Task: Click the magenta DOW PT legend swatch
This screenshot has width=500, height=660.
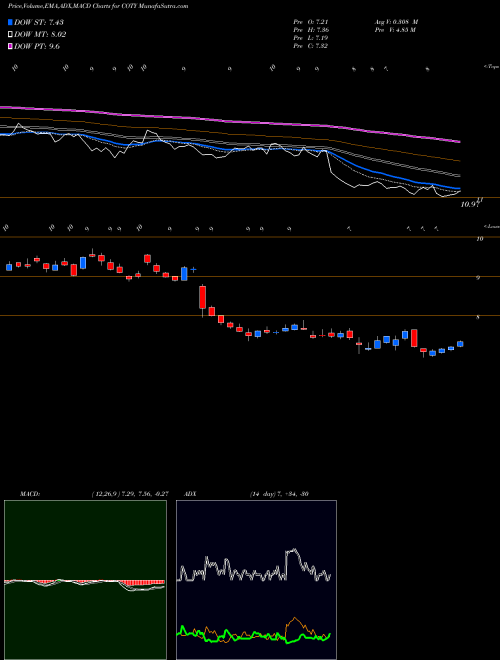Action: pos(10,46)
